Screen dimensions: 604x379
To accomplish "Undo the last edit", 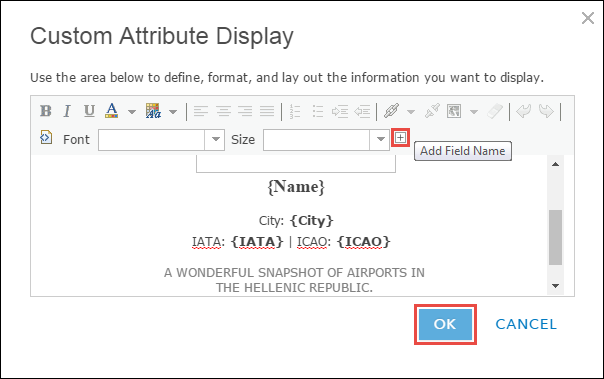I will tap(523, 111).
